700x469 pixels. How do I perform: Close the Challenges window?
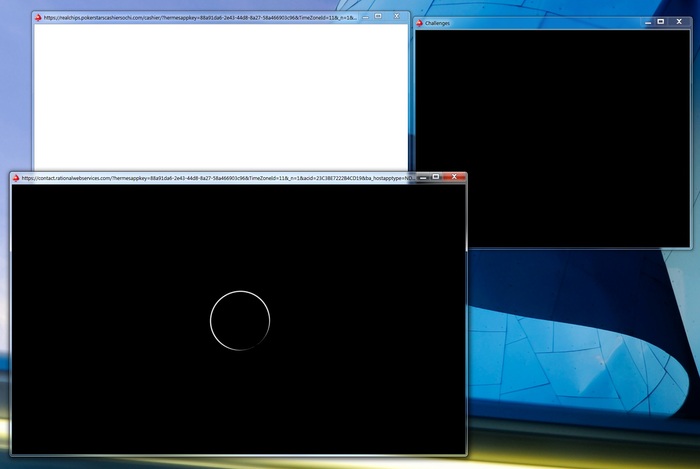(x=679, y=22)
